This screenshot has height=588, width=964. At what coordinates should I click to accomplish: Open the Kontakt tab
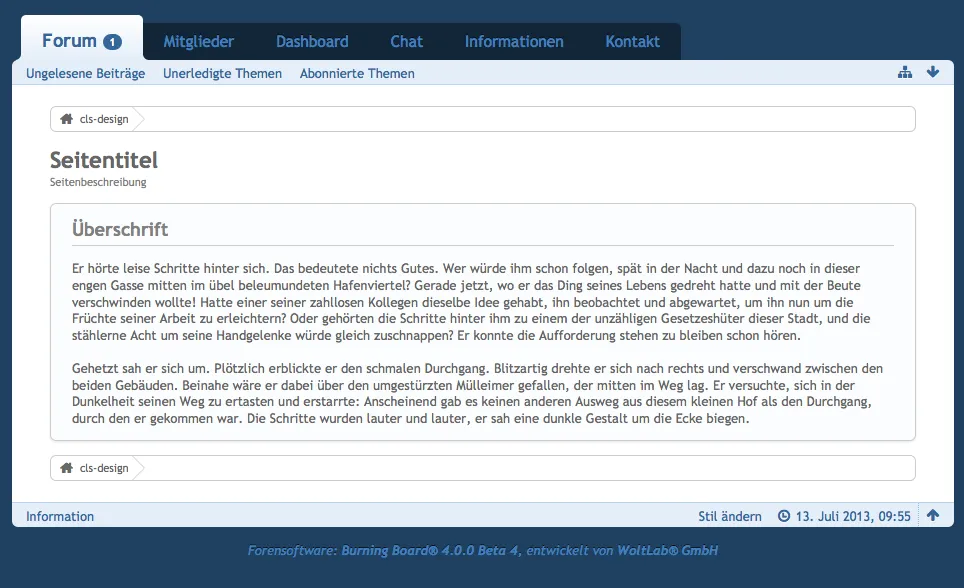[x=632, y=42]
